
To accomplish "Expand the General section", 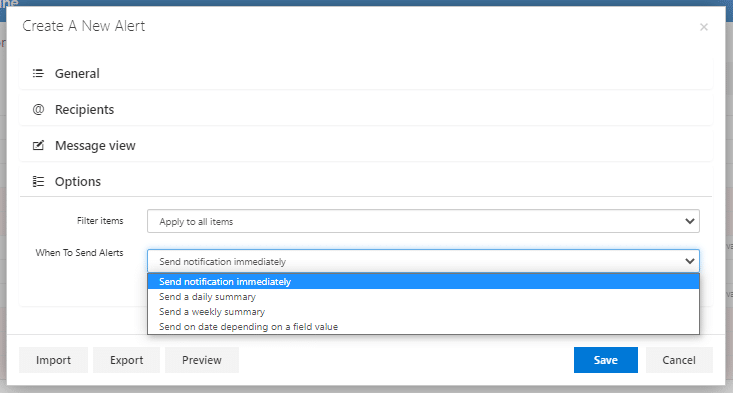I will (366, 73).
